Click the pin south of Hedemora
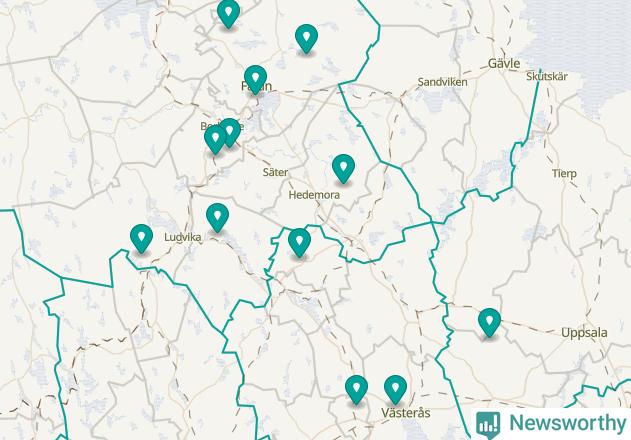 point(299,242)
